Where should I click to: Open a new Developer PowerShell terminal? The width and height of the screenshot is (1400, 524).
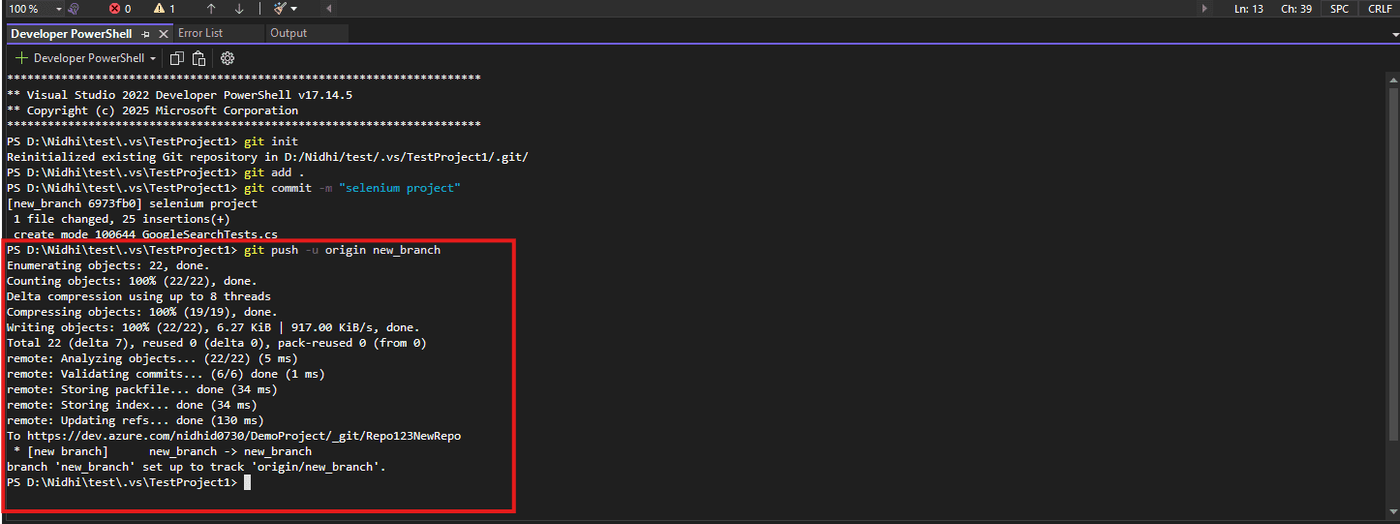click(80, 58)
